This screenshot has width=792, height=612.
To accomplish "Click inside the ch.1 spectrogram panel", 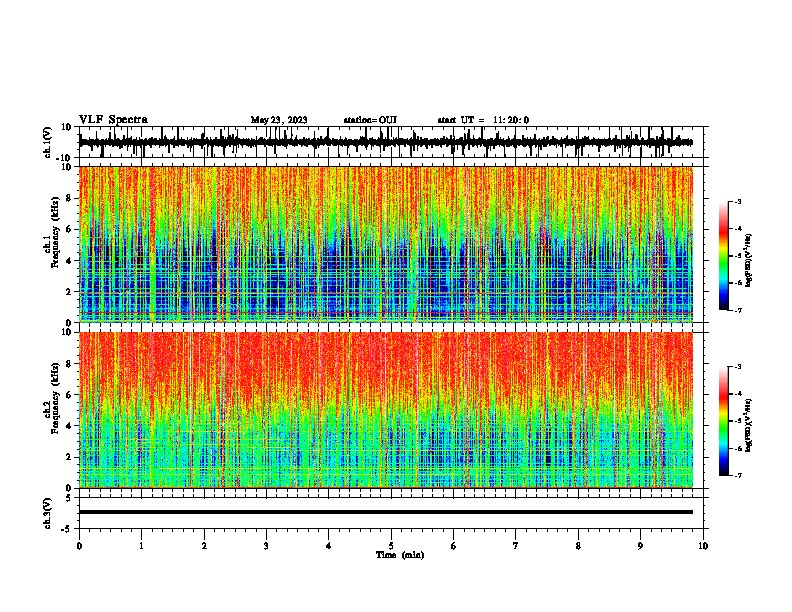I will click(x=386, y=244).
